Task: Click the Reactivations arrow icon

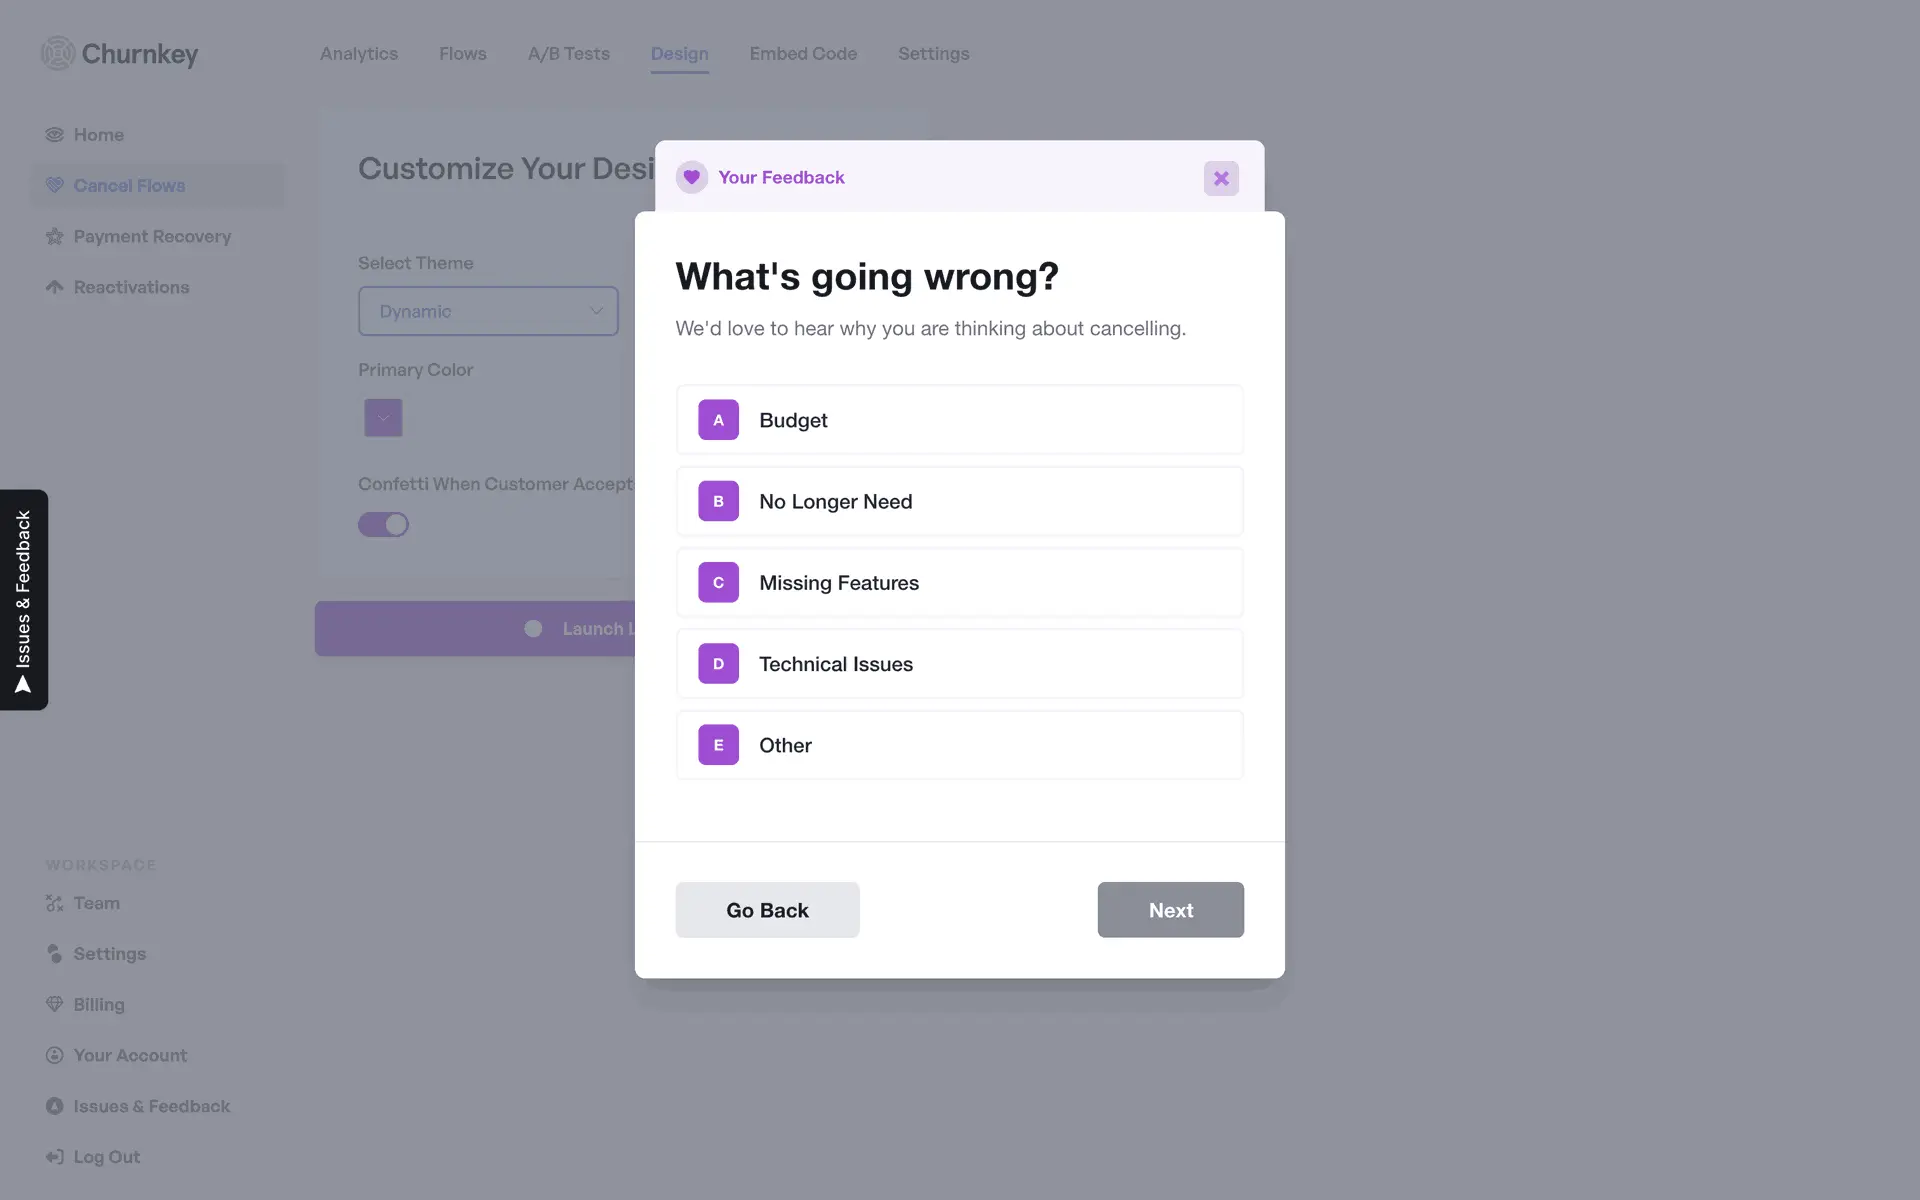Action: (55, 287)
